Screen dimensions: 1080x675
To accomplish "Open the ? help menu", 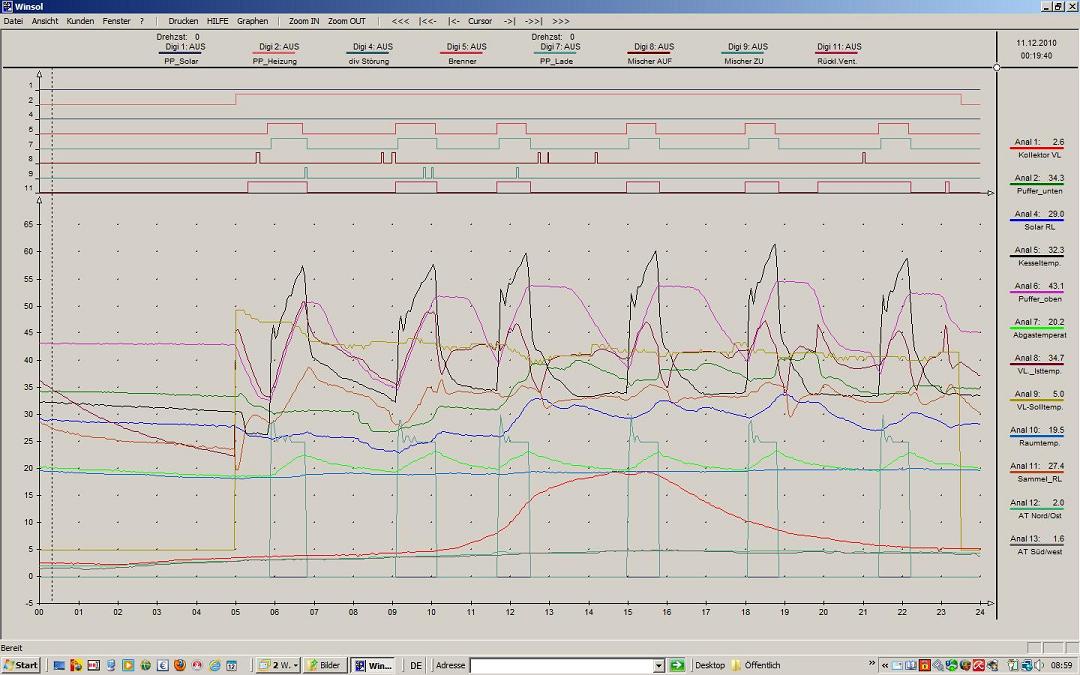I will (x=142, y=21).
